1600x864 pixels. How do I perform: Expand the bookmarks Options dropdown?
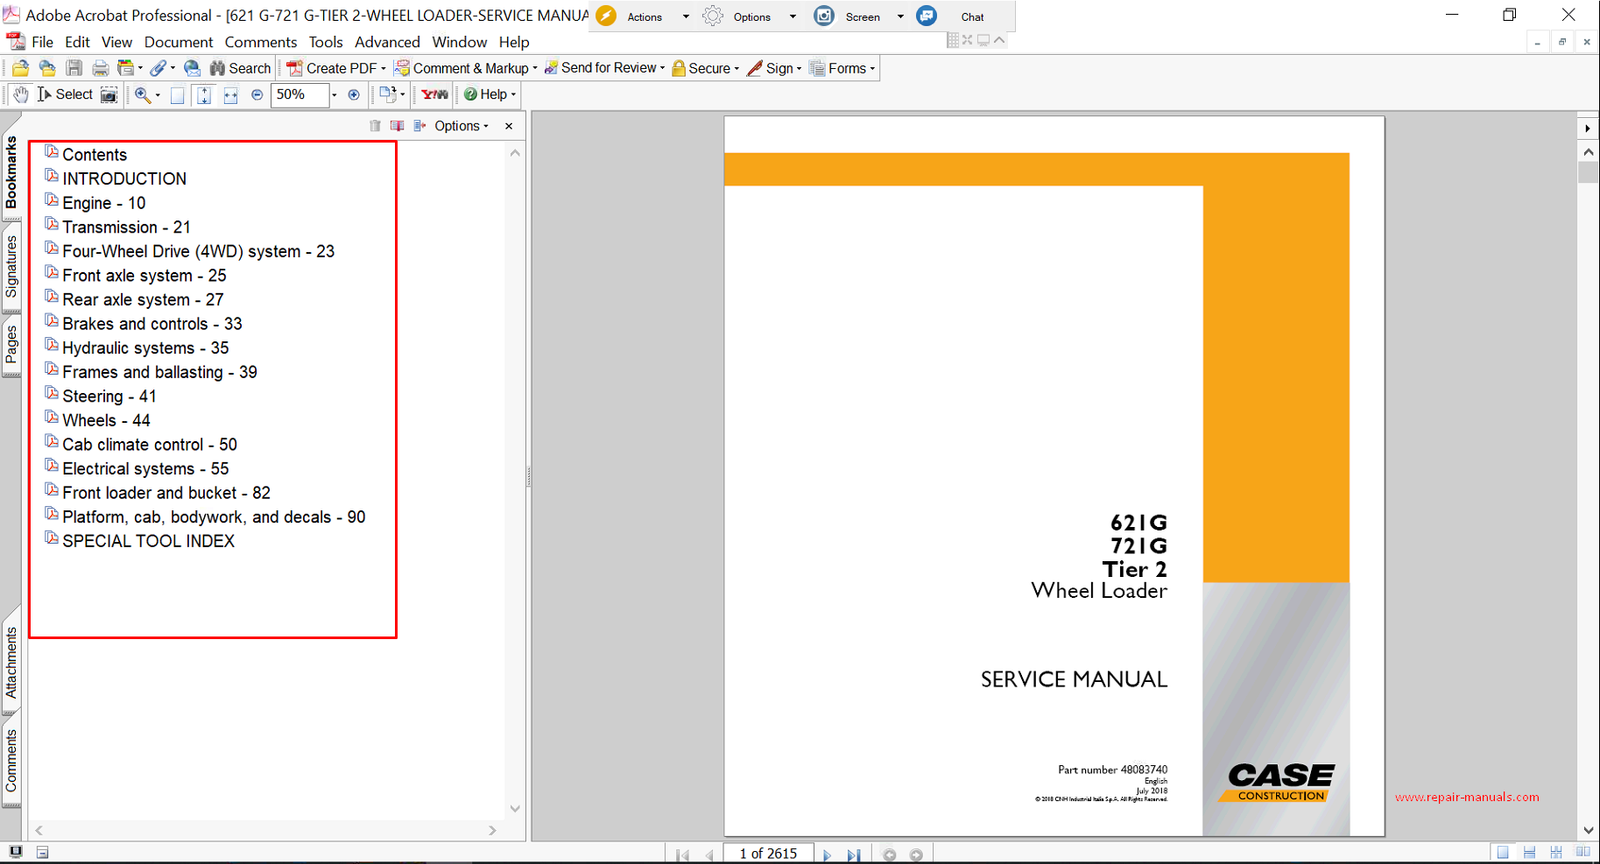461,126
